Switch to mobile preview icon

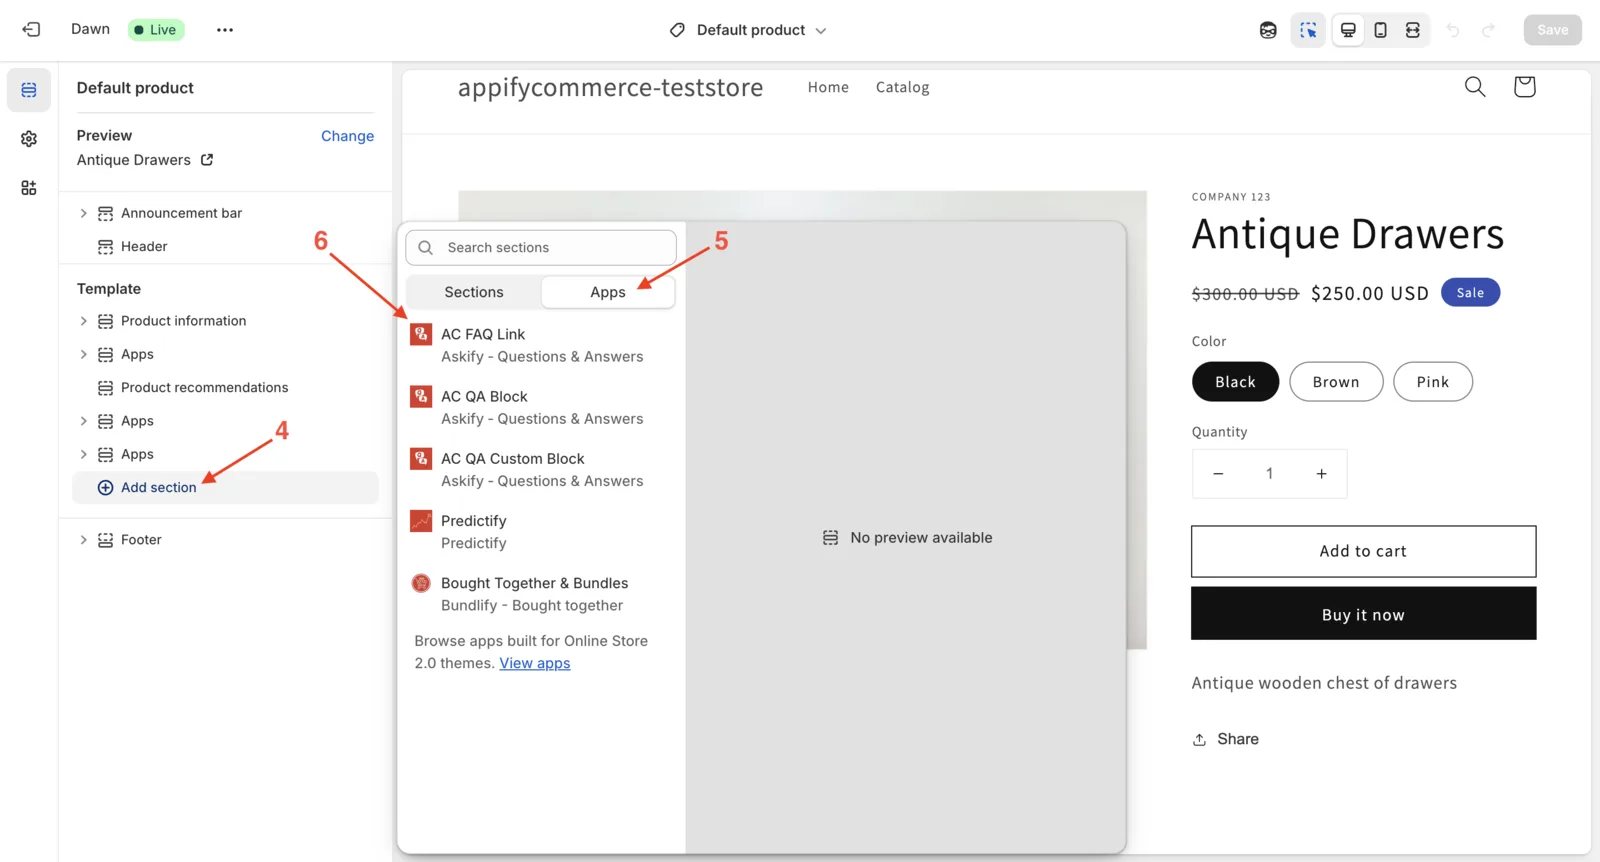pyautogui.click(x=1380, y=30)
